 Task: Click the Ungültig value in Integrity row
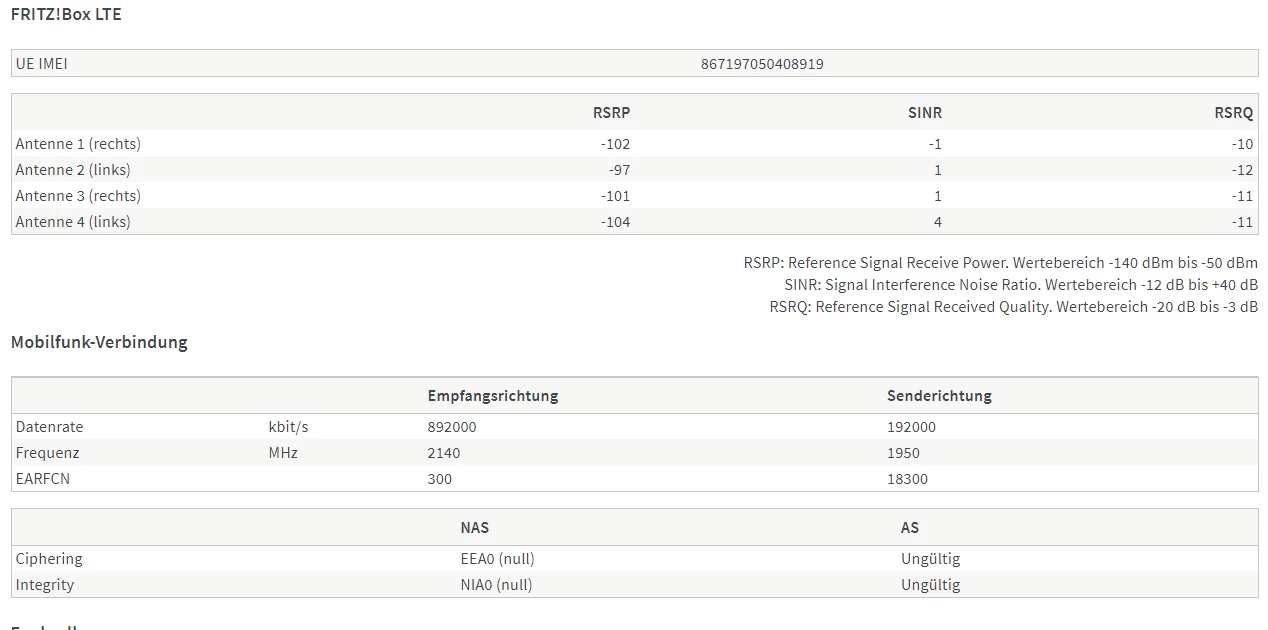click(930, 585)
